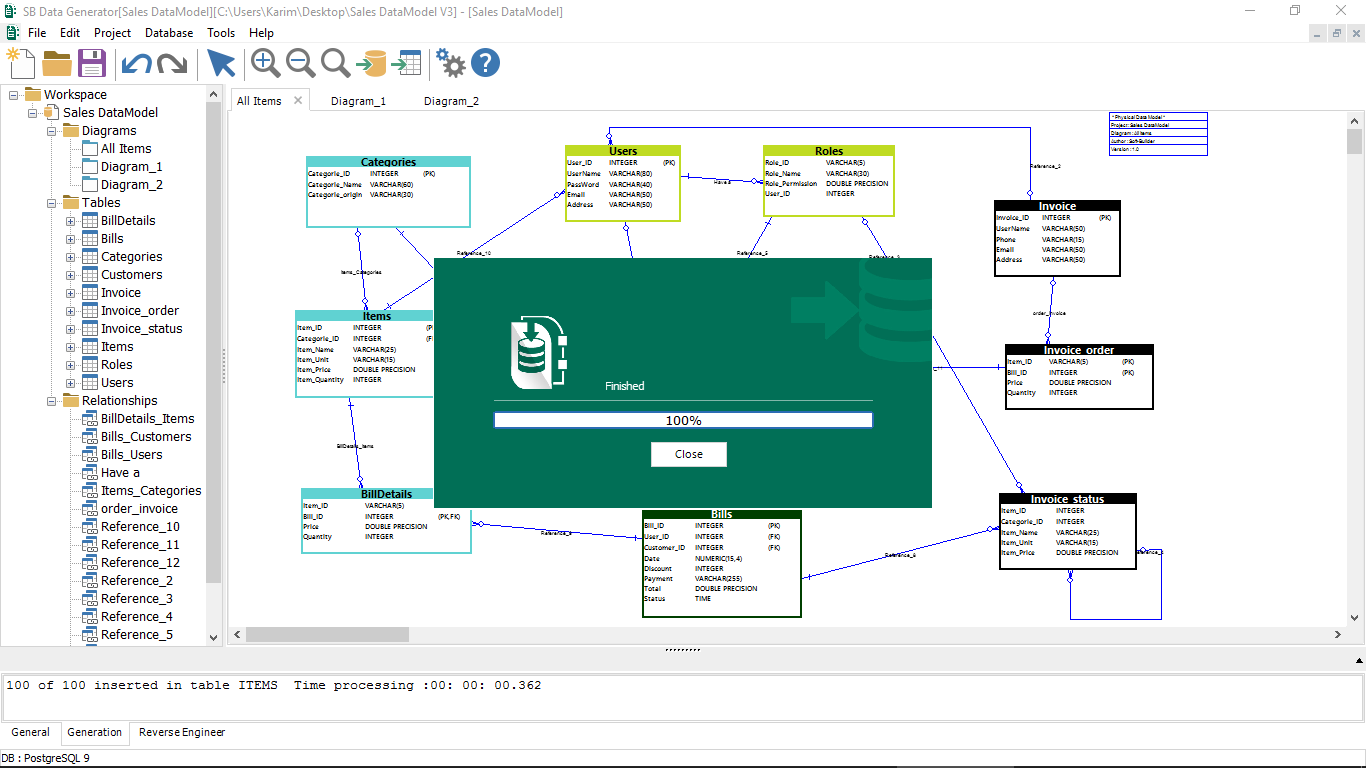Click the tree panel scroll-down arrow
Image resolution: width=1366 pixels, height=768 pixels.
point(213,636)
